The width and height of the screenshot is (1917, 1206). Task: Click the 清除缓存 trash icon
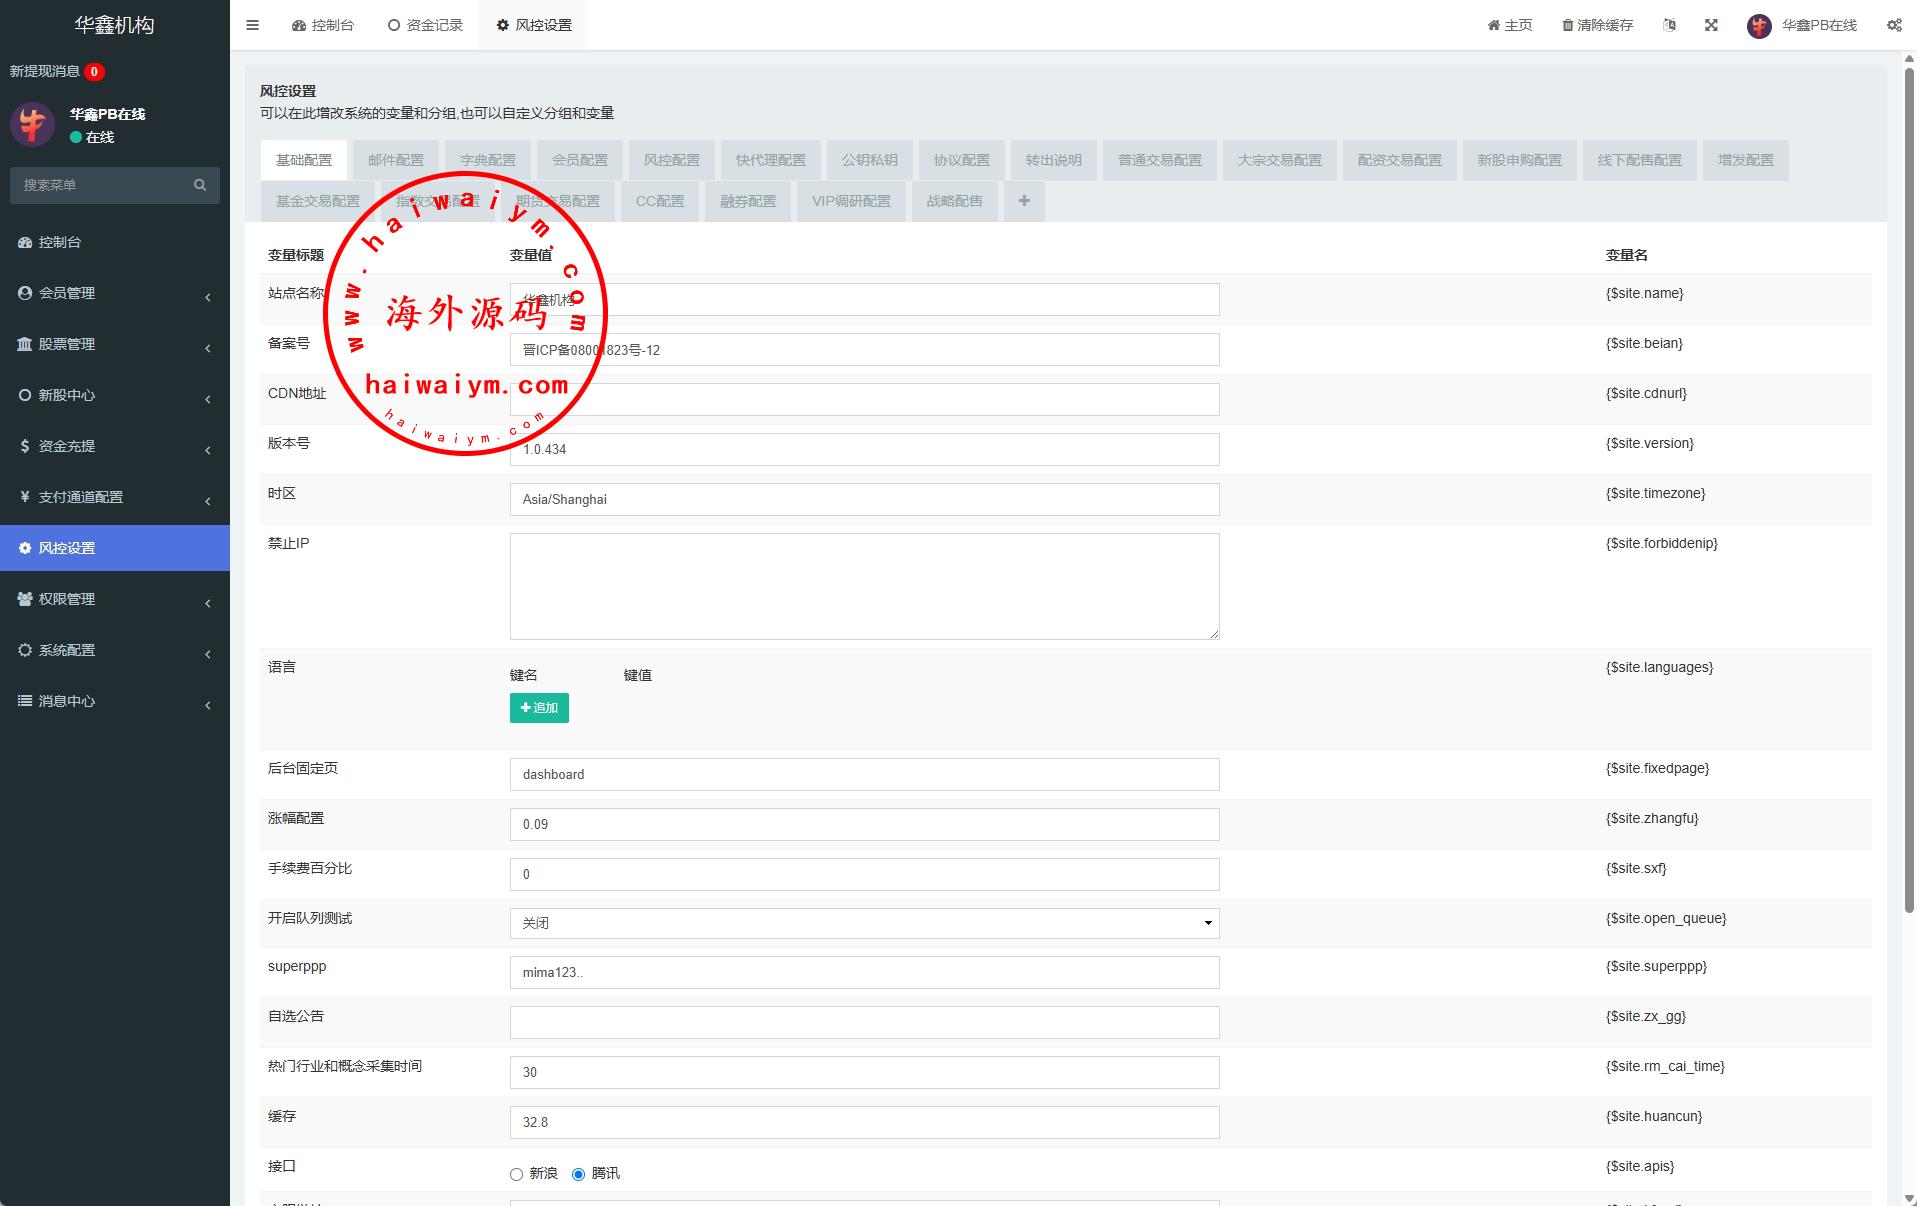[1567, 25]
